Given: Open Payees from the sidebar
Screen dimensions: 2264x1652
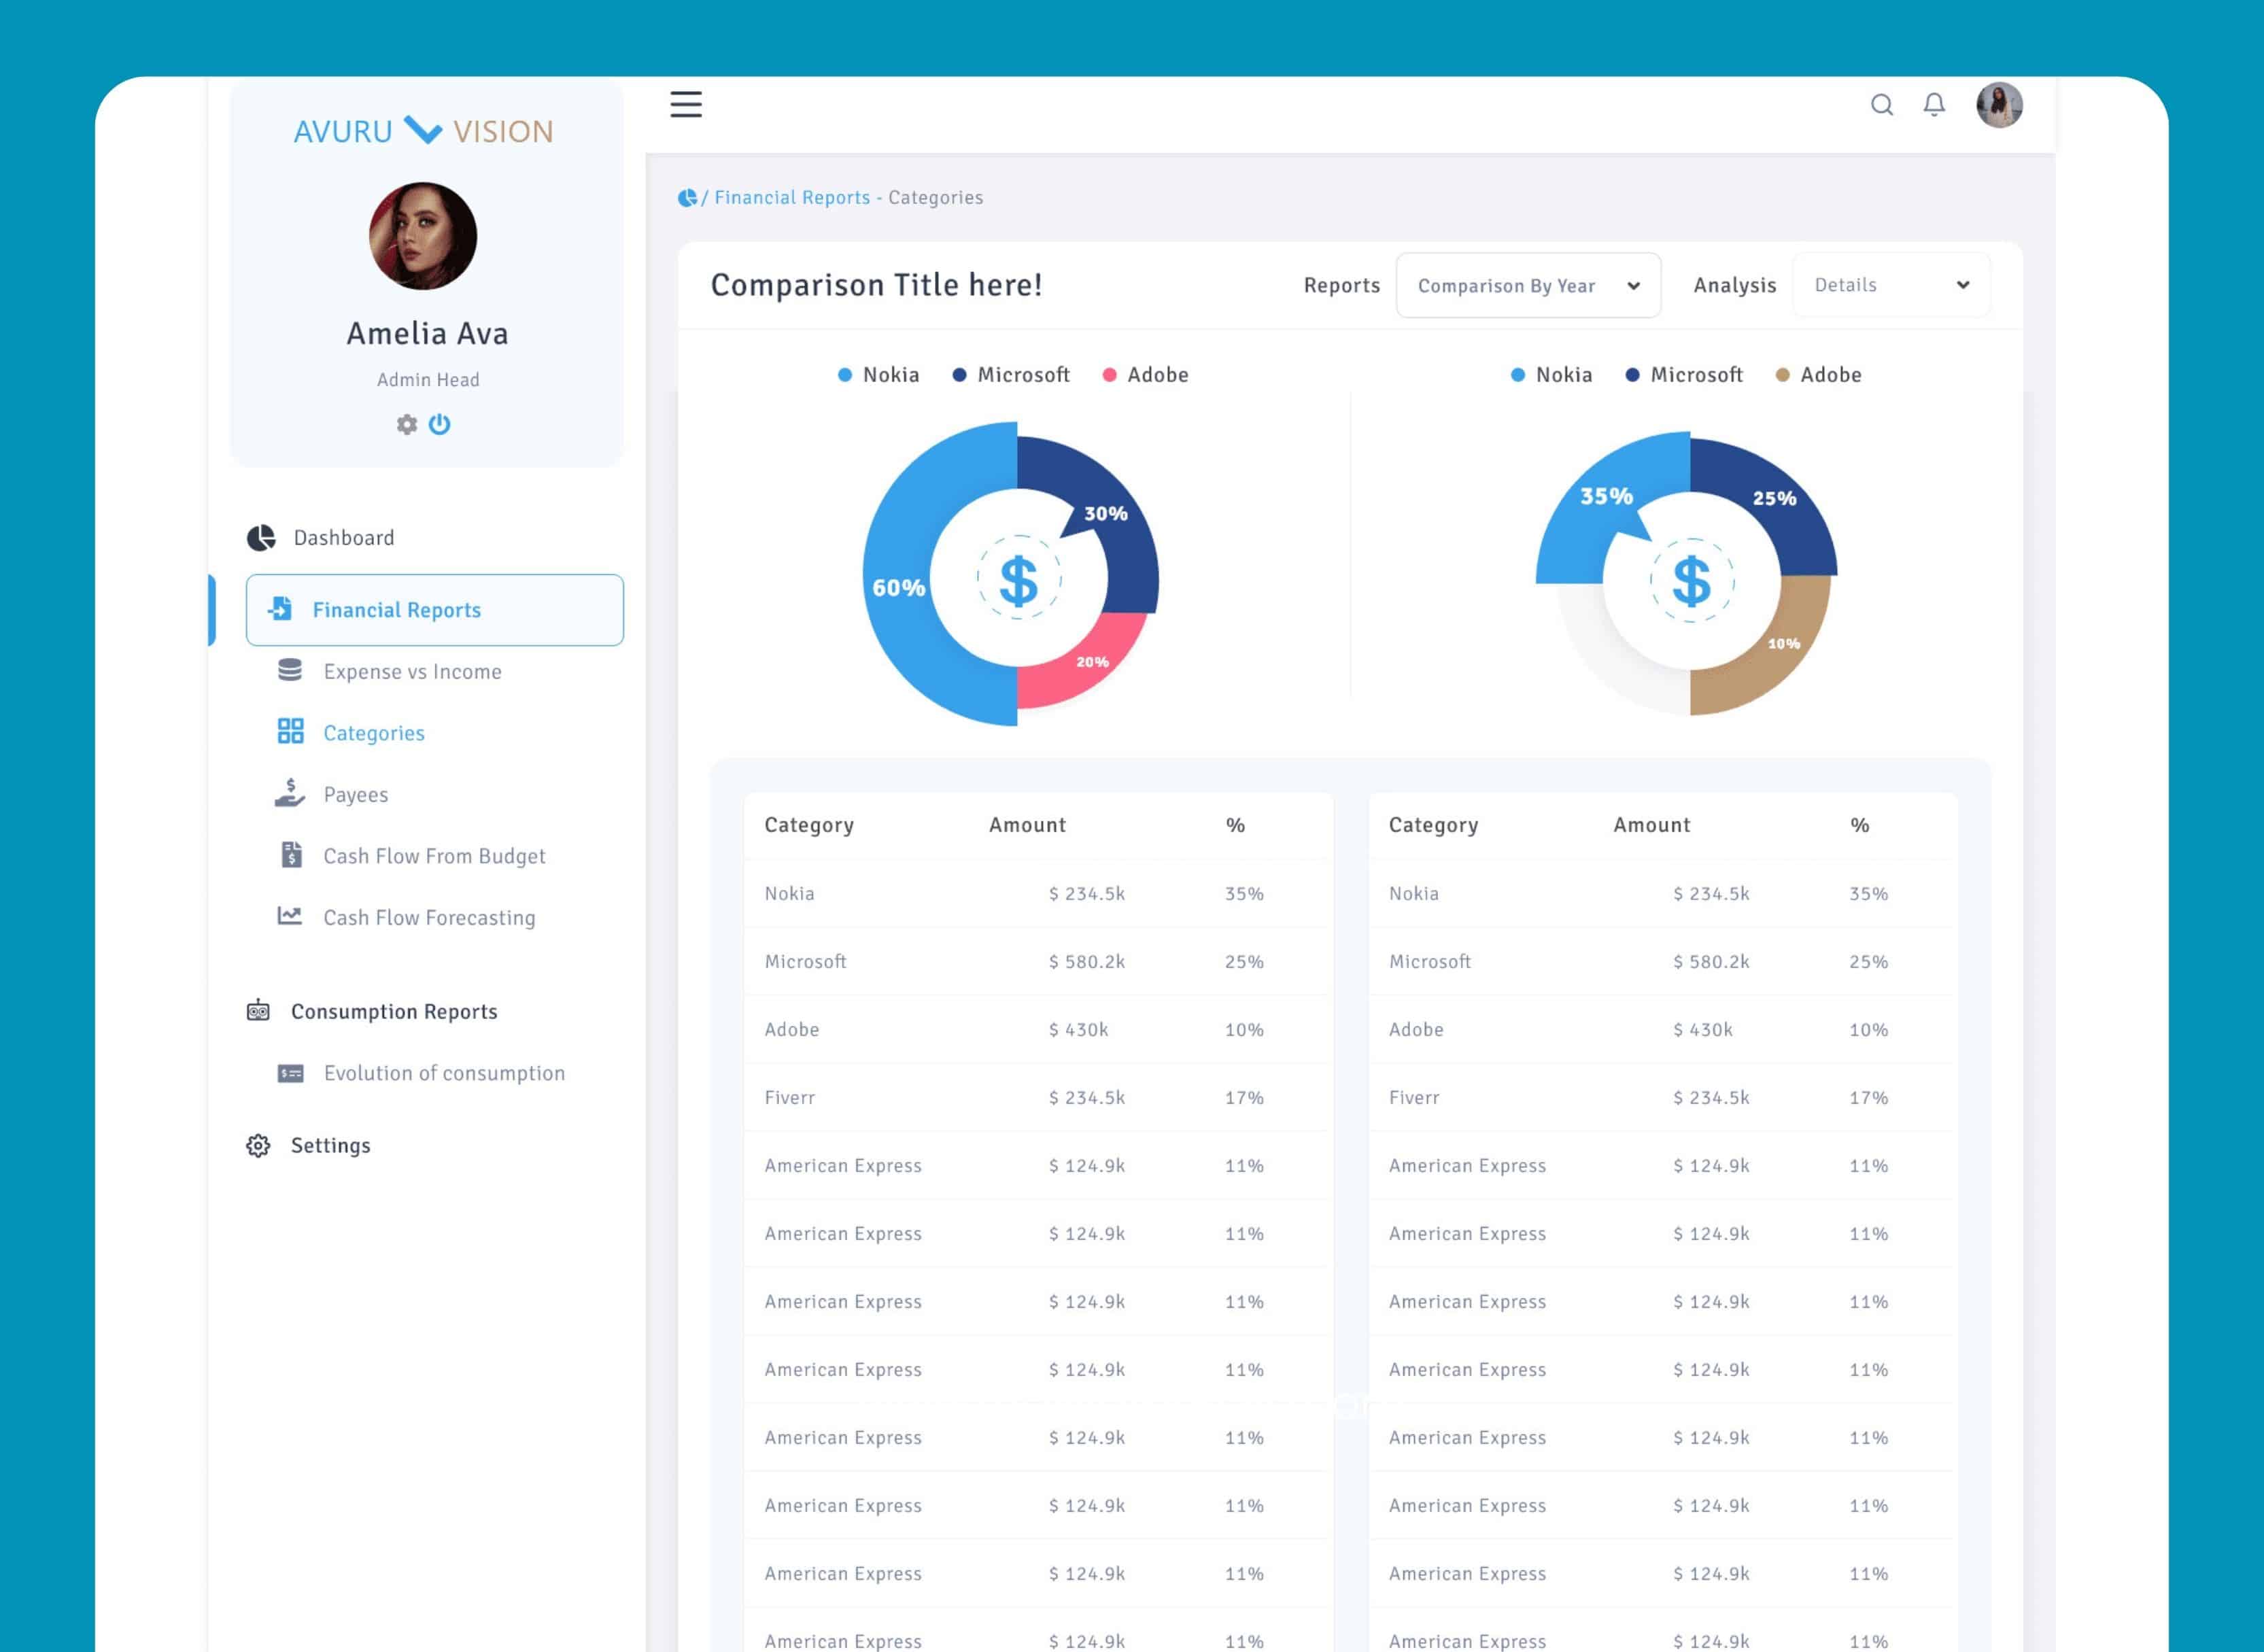Looking at the screenshot, I should (x=355, y=795).
